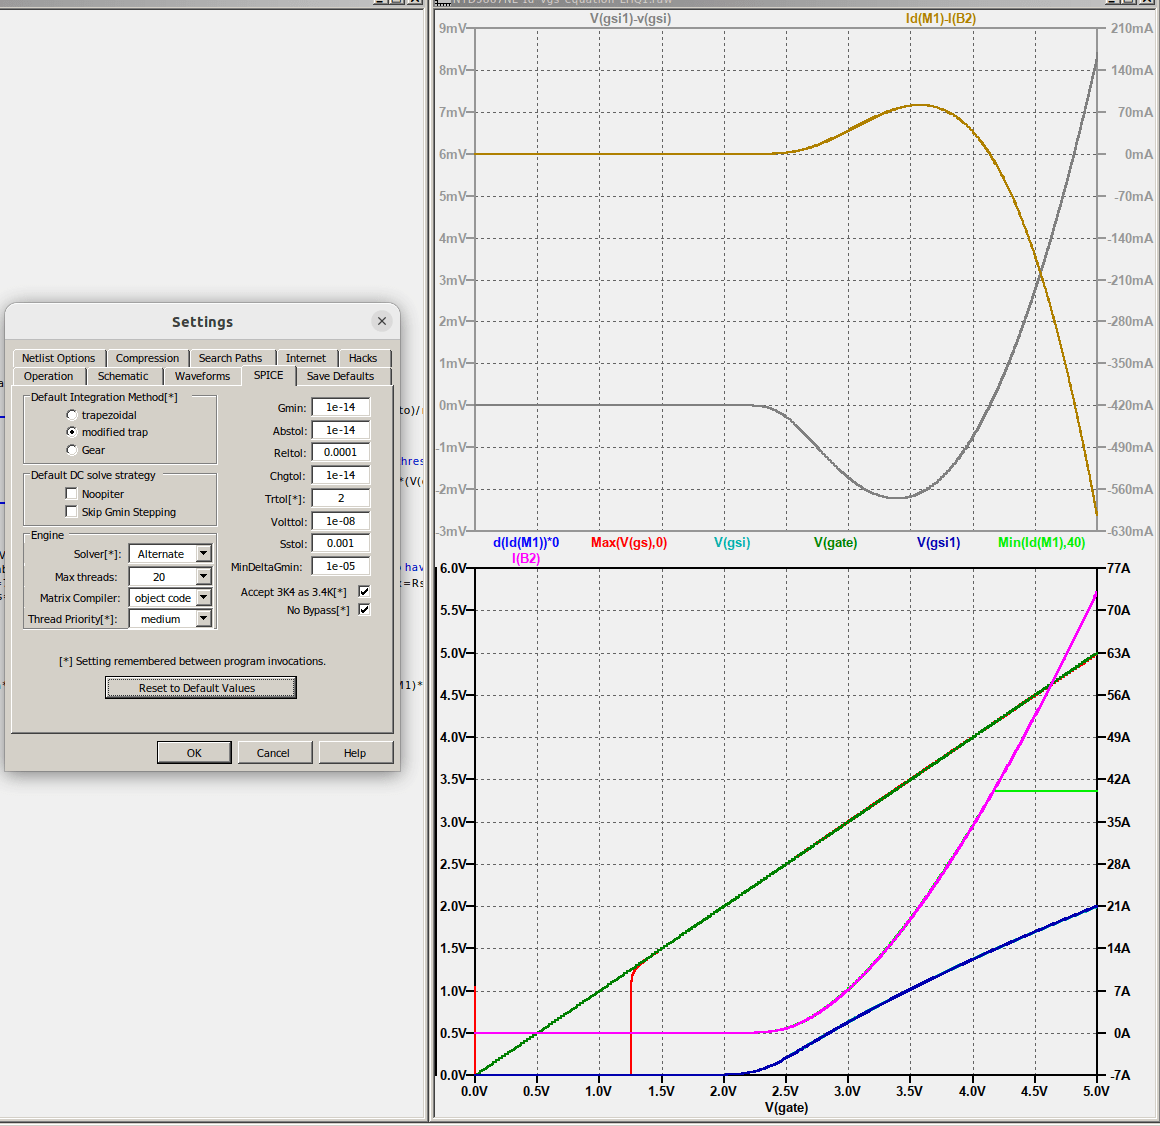Click the green V(gate) trace label
1160x1126 pixels.
click(835, 542)
